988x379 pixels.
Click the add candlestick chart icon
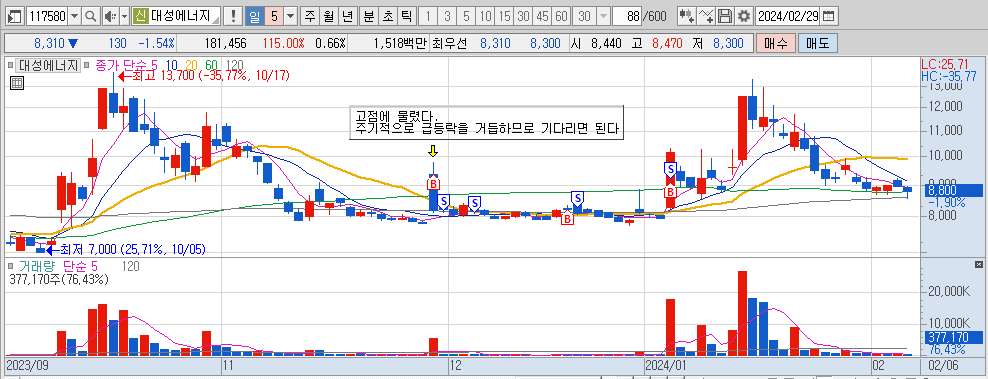(687, 16)
